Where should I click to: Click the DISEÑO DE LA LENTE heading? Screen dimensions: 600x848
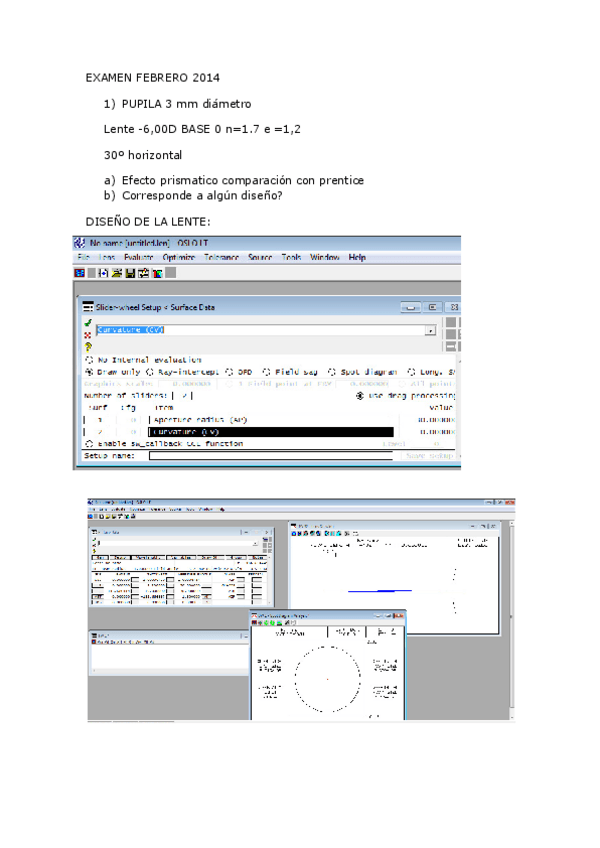(x=148, y=222)
